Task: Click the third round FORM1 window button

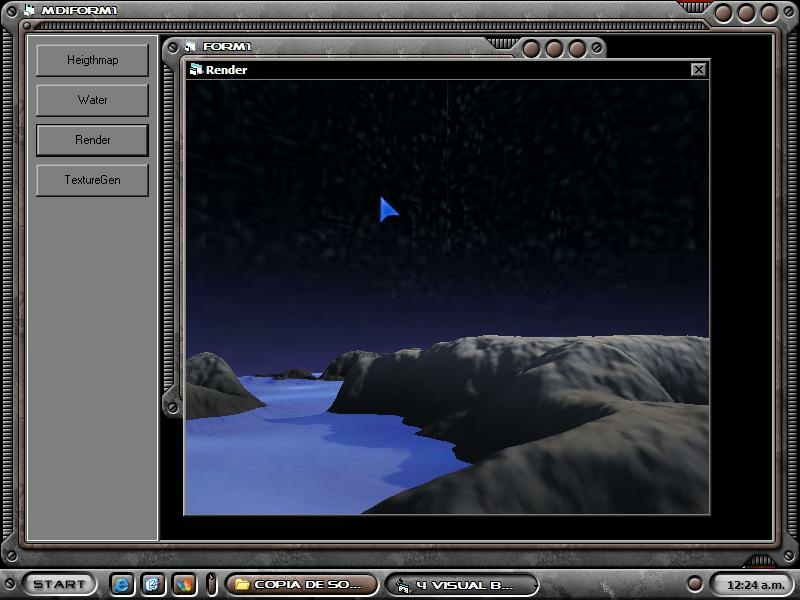Action: [x=577, y=49]
